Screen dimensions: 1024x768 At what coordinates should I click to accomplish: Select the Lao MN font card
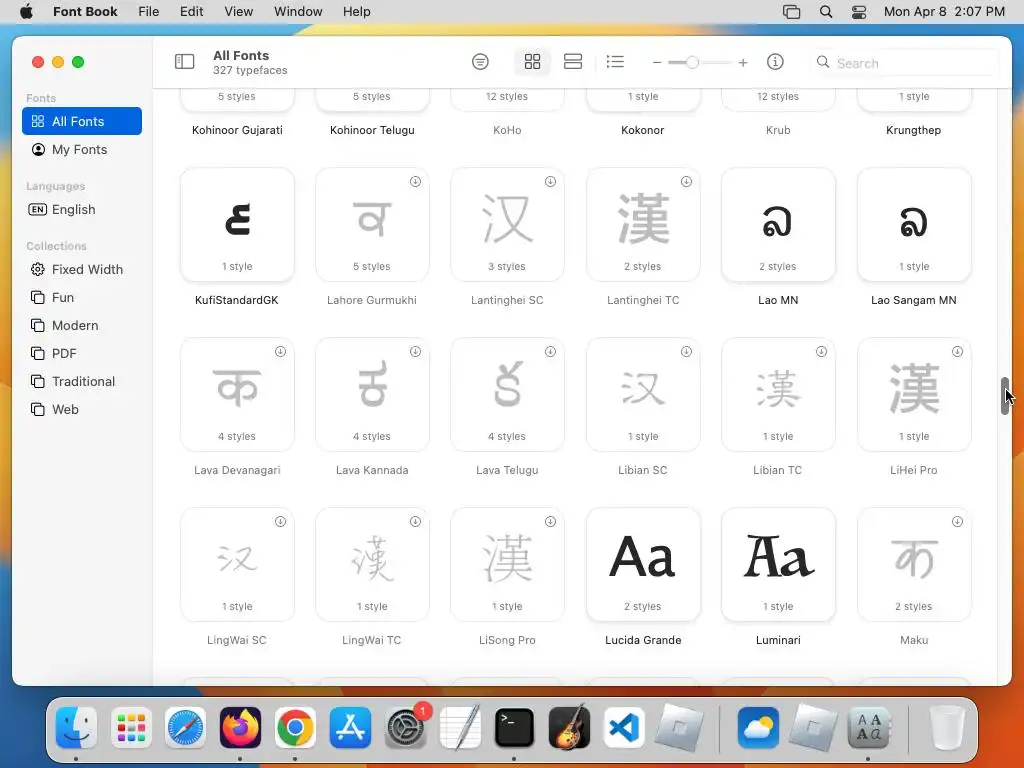click(778, 225)
